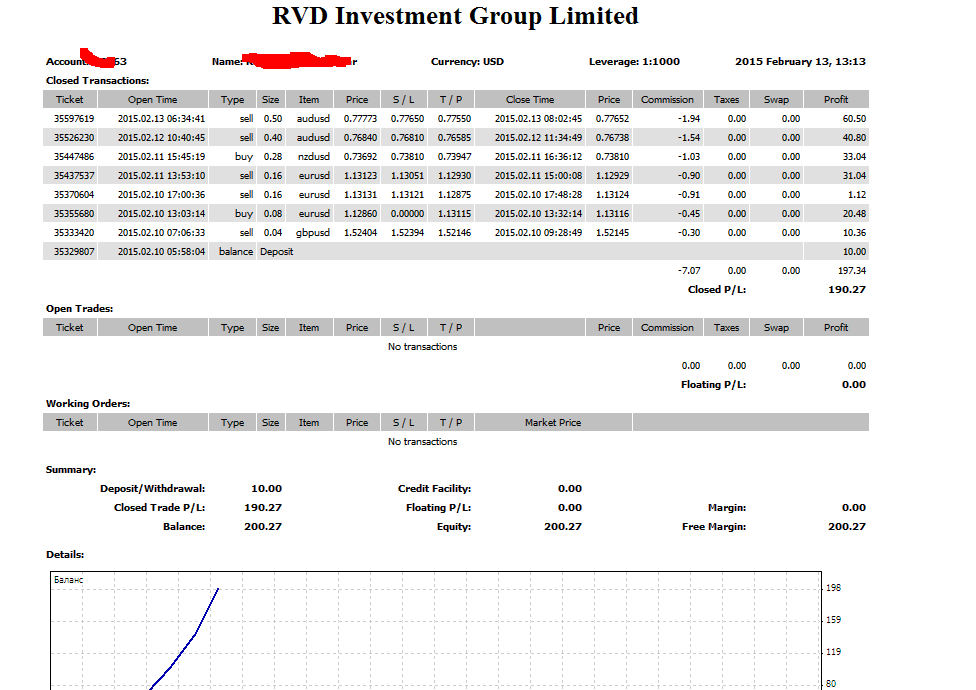Click the Market Price column header
This screenshot has height=690, width=976.
[x=553, y=422]
